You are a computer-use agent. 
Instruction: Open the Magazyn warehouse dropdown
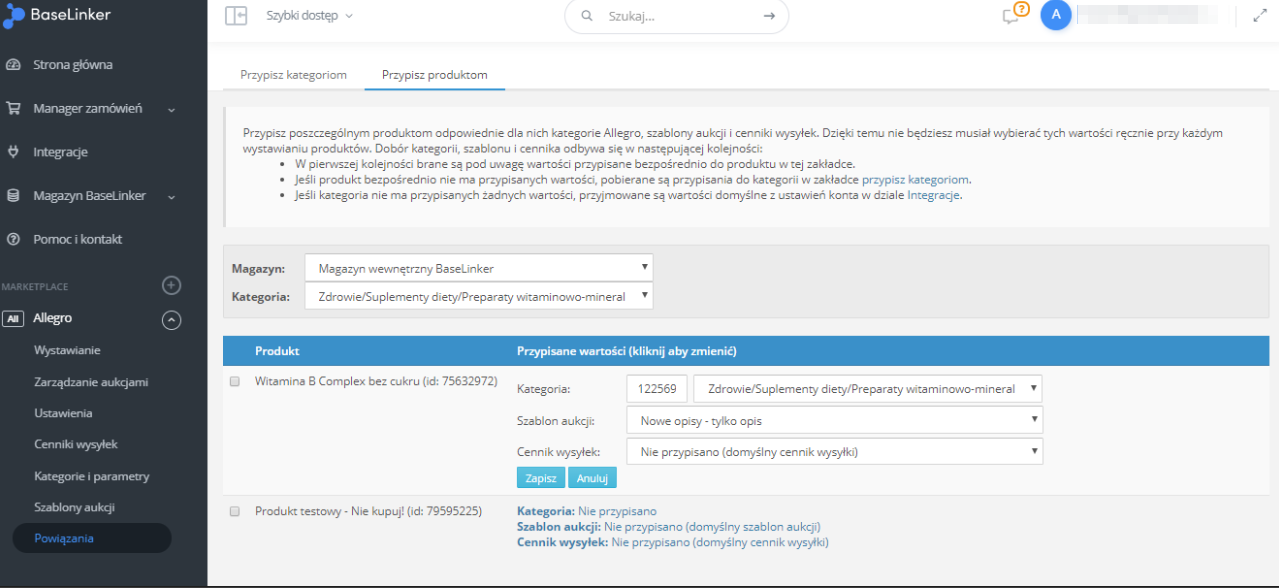click(478, 268)
